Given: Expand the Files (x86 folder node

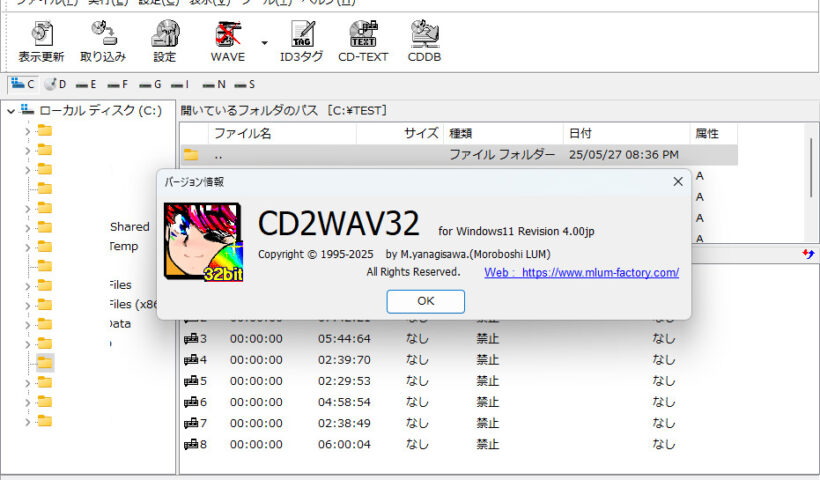Looking at the screenshot, I should (x=28, y=305).
